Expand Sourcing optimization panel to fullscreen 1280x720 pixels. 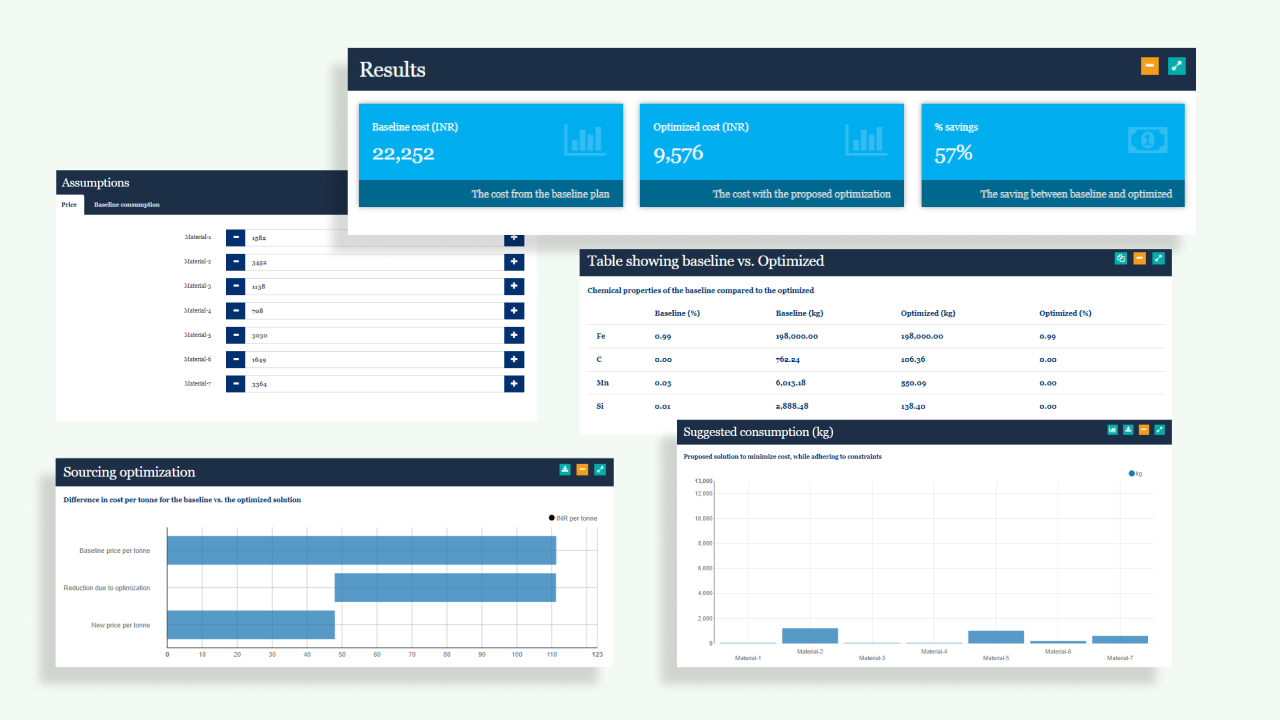click(x=600, y=469)
